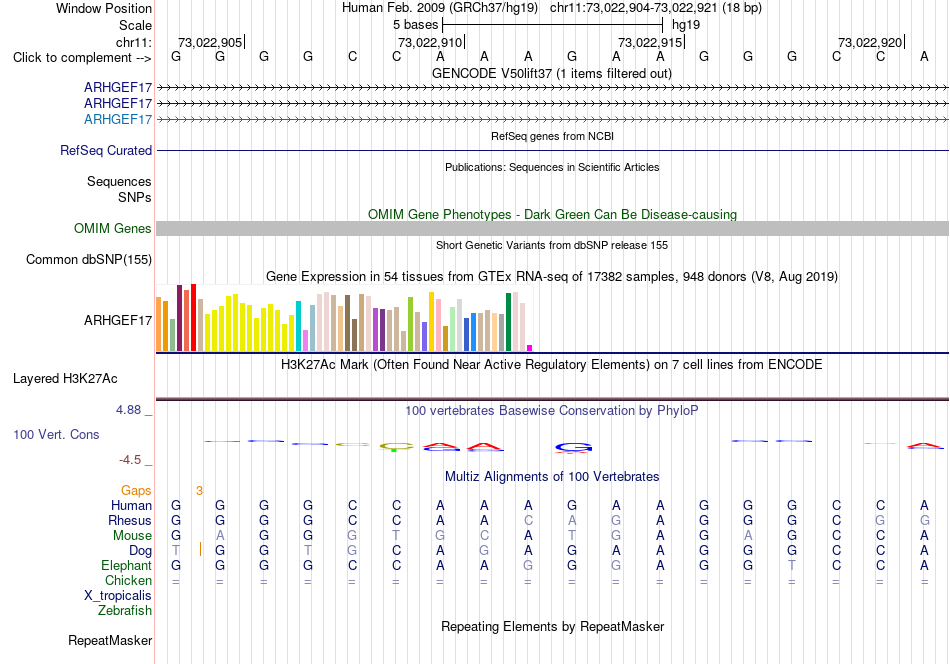Select the Dog alignment row label
The image size is (950, 664).
pos(141,551)
